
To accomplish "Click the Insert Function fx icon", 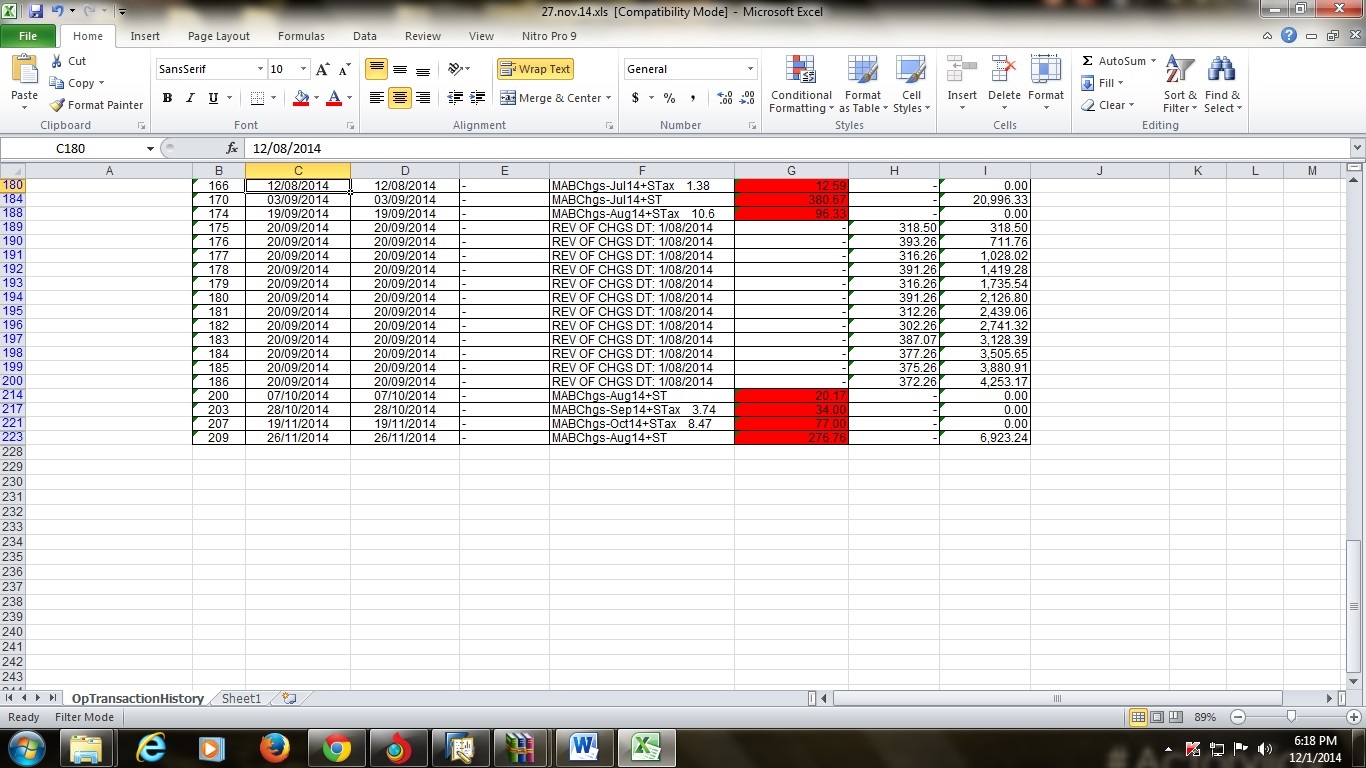I will click(232, 148).
